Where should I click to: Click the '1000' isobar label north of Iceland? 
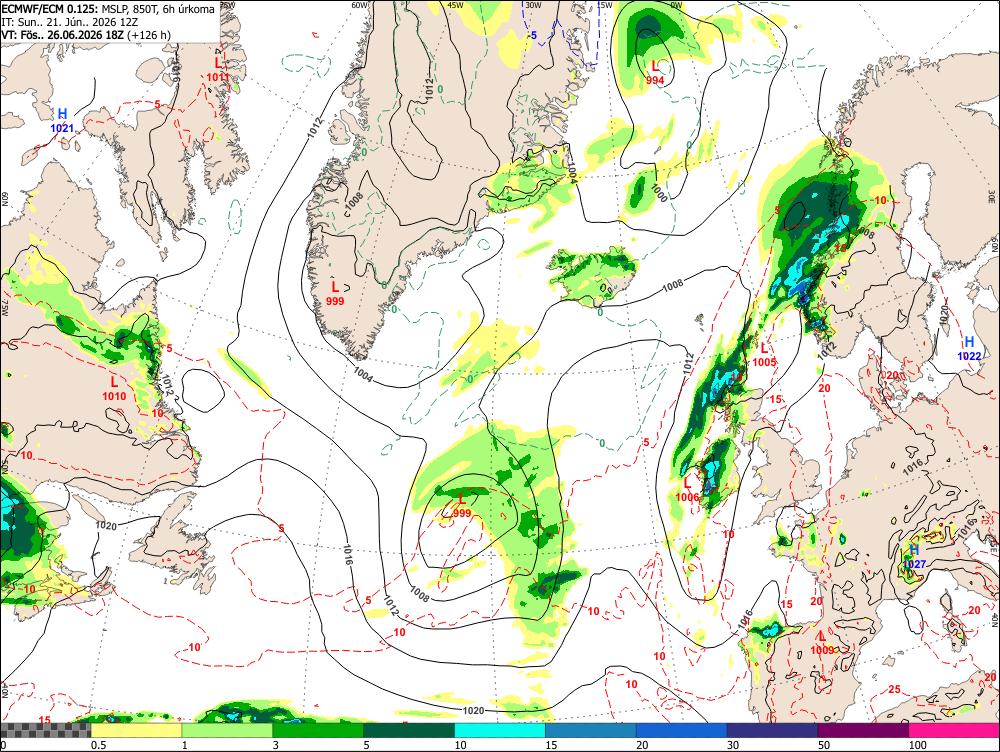click(659, 193)
